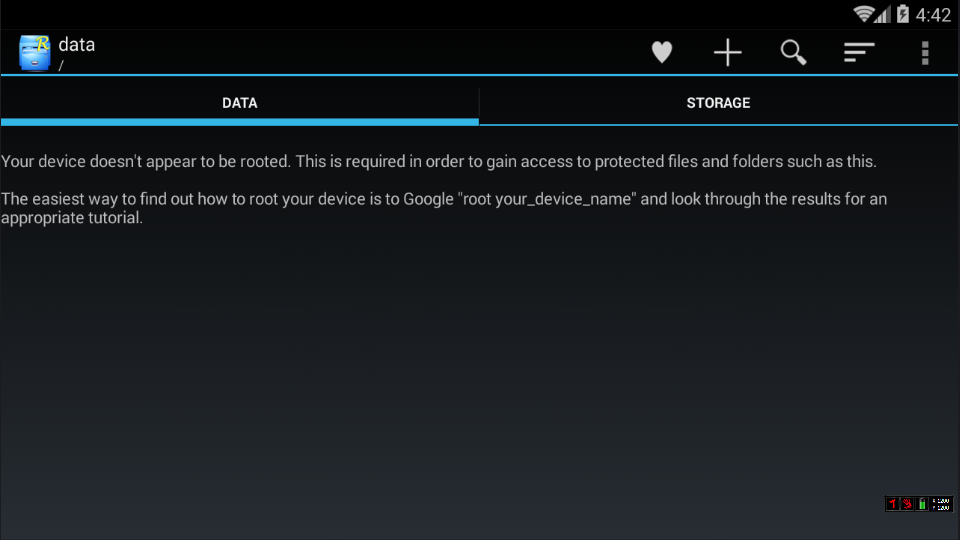
Task: Switch to the STORAGE tab
Action: (x=718, y=103)
